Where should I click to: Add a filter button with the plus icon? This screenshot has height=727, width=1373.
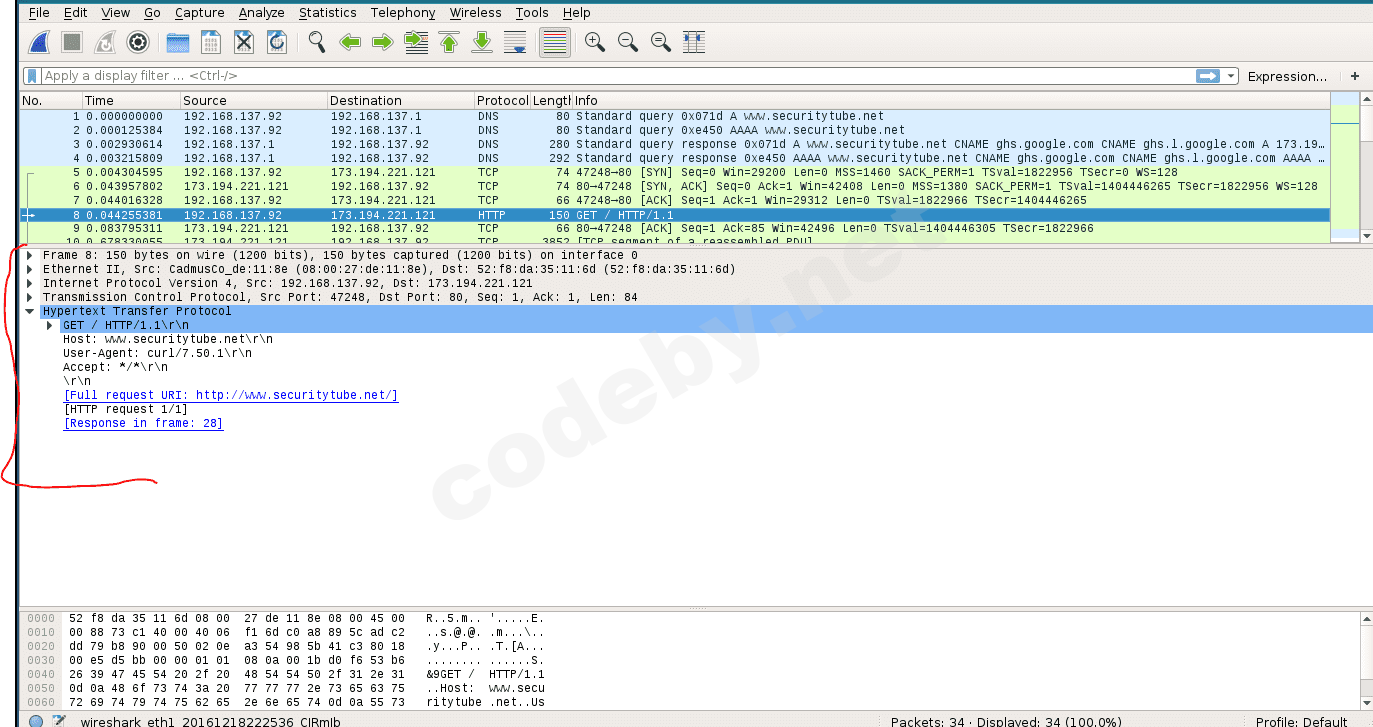pyautogui.click(x=1355, y=76)
